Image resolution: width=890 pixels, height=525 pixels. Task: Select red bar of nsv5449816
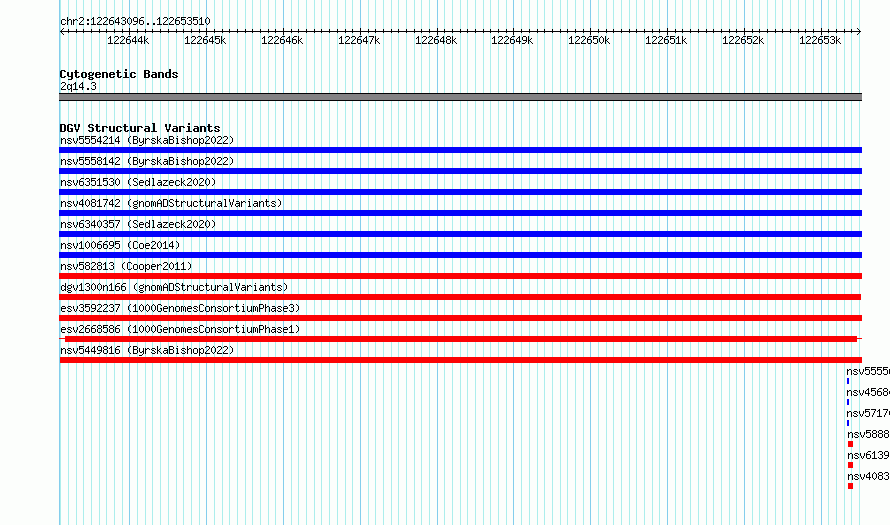[460, 360]
